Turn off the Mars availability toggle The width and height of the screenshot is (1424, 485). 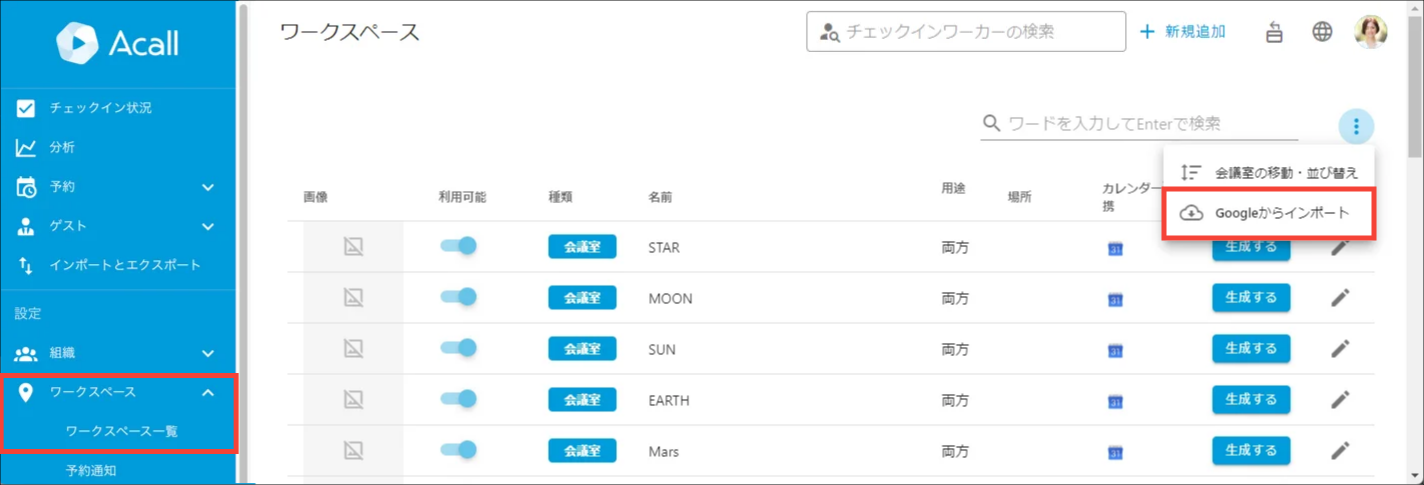pos(459,450)
